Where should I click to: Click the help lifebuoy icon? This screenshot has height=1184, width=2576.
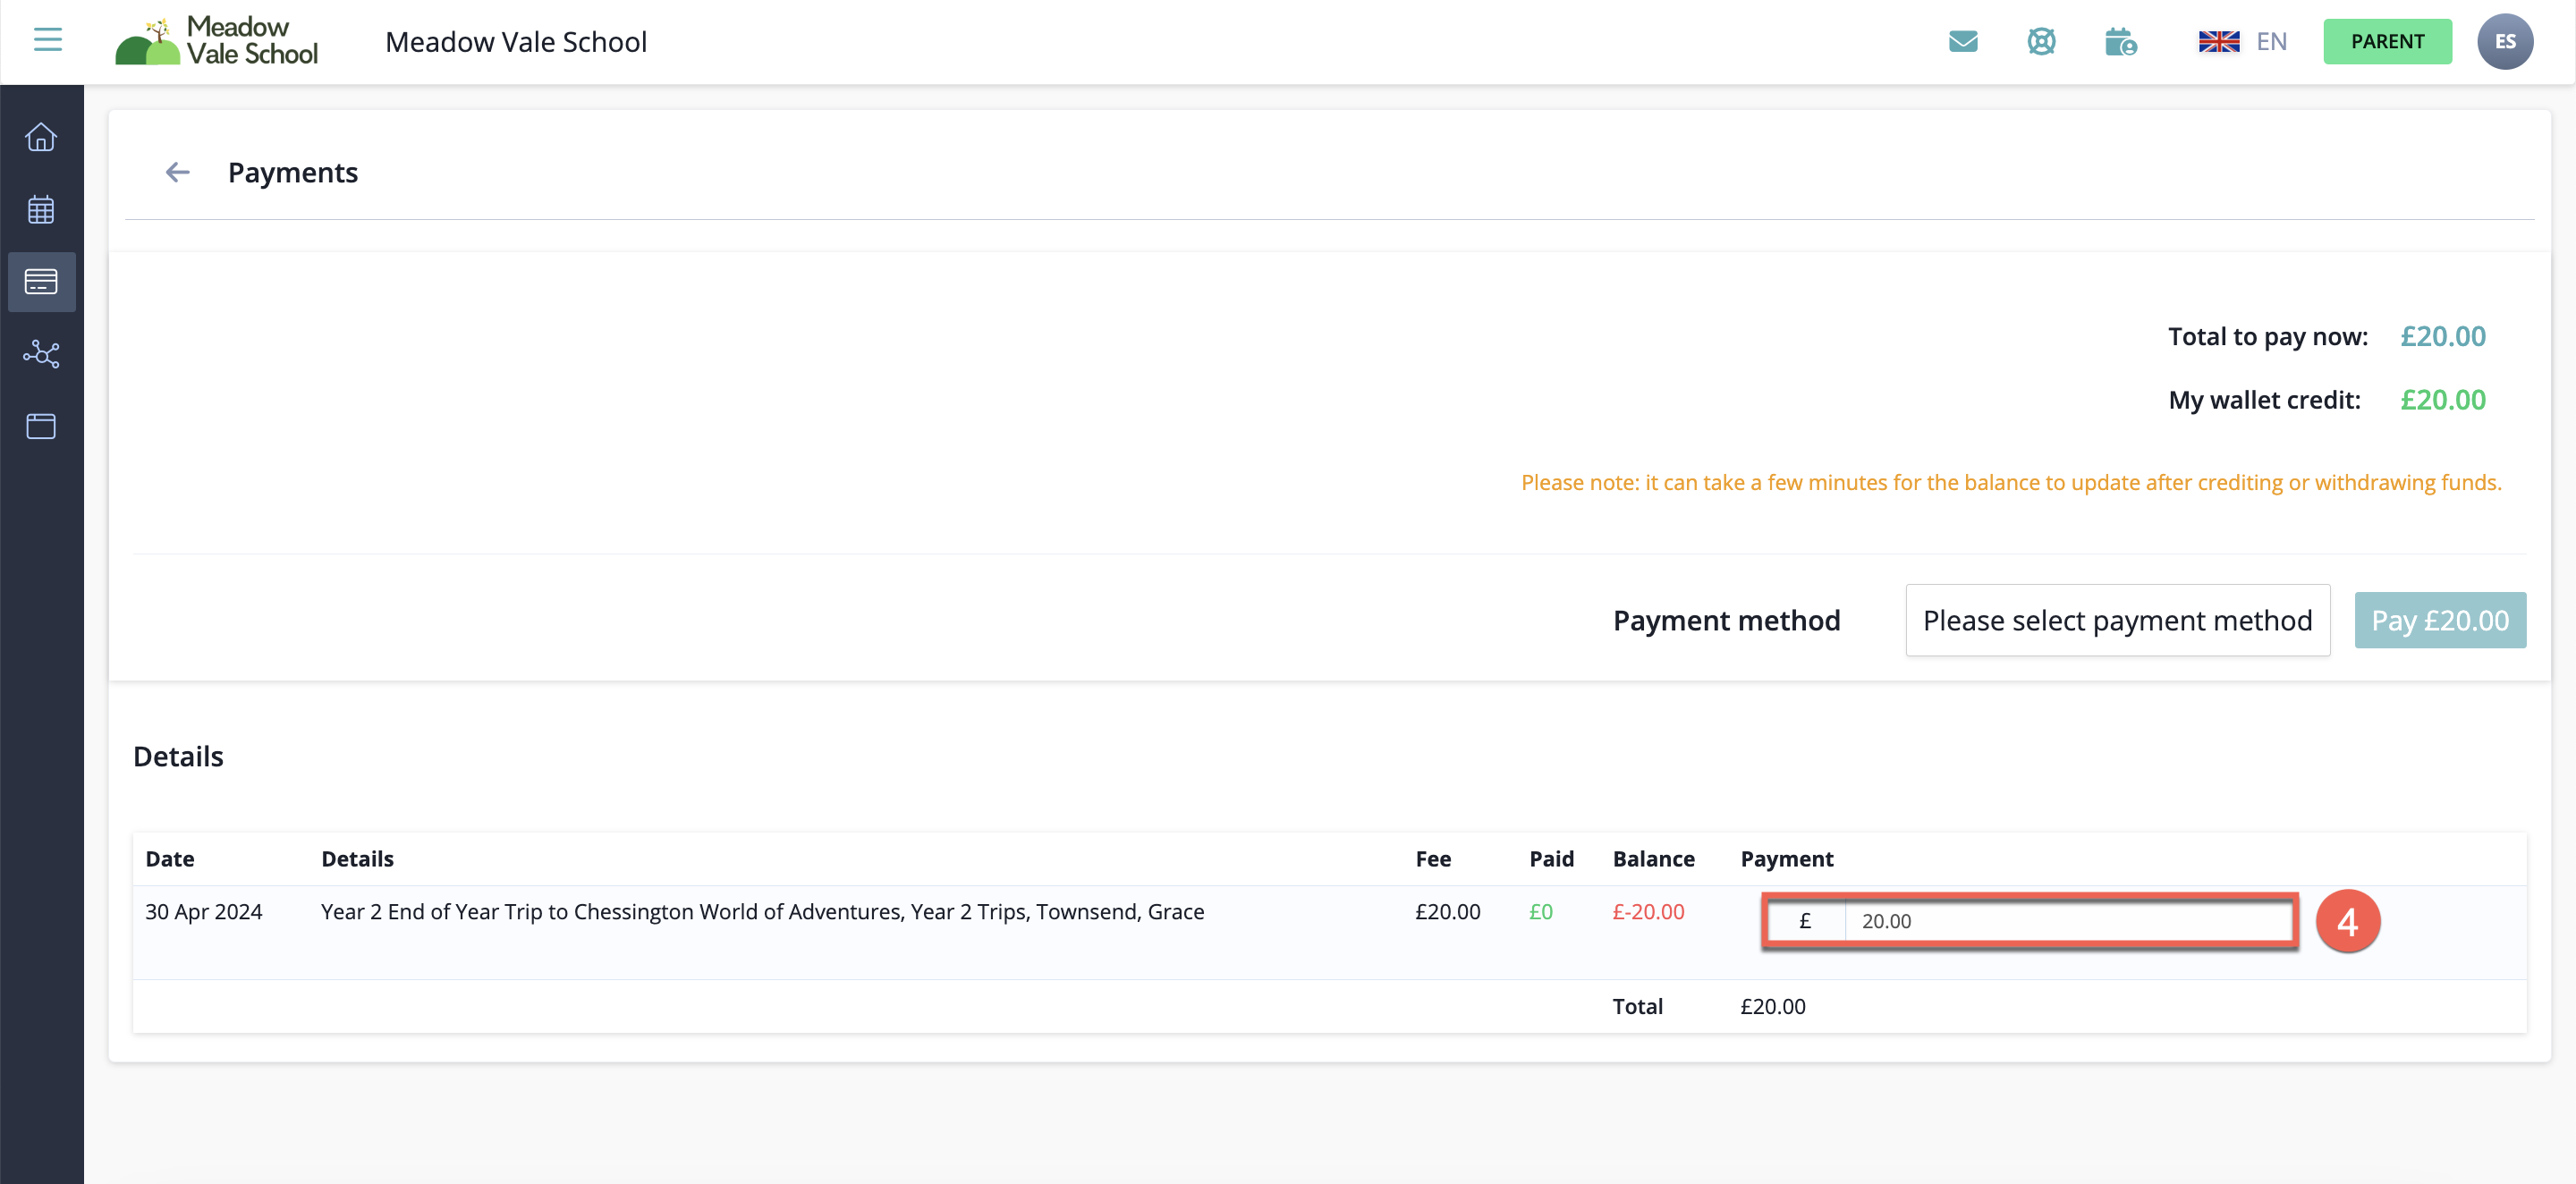pyautogui.click(x=2041, y=41)
